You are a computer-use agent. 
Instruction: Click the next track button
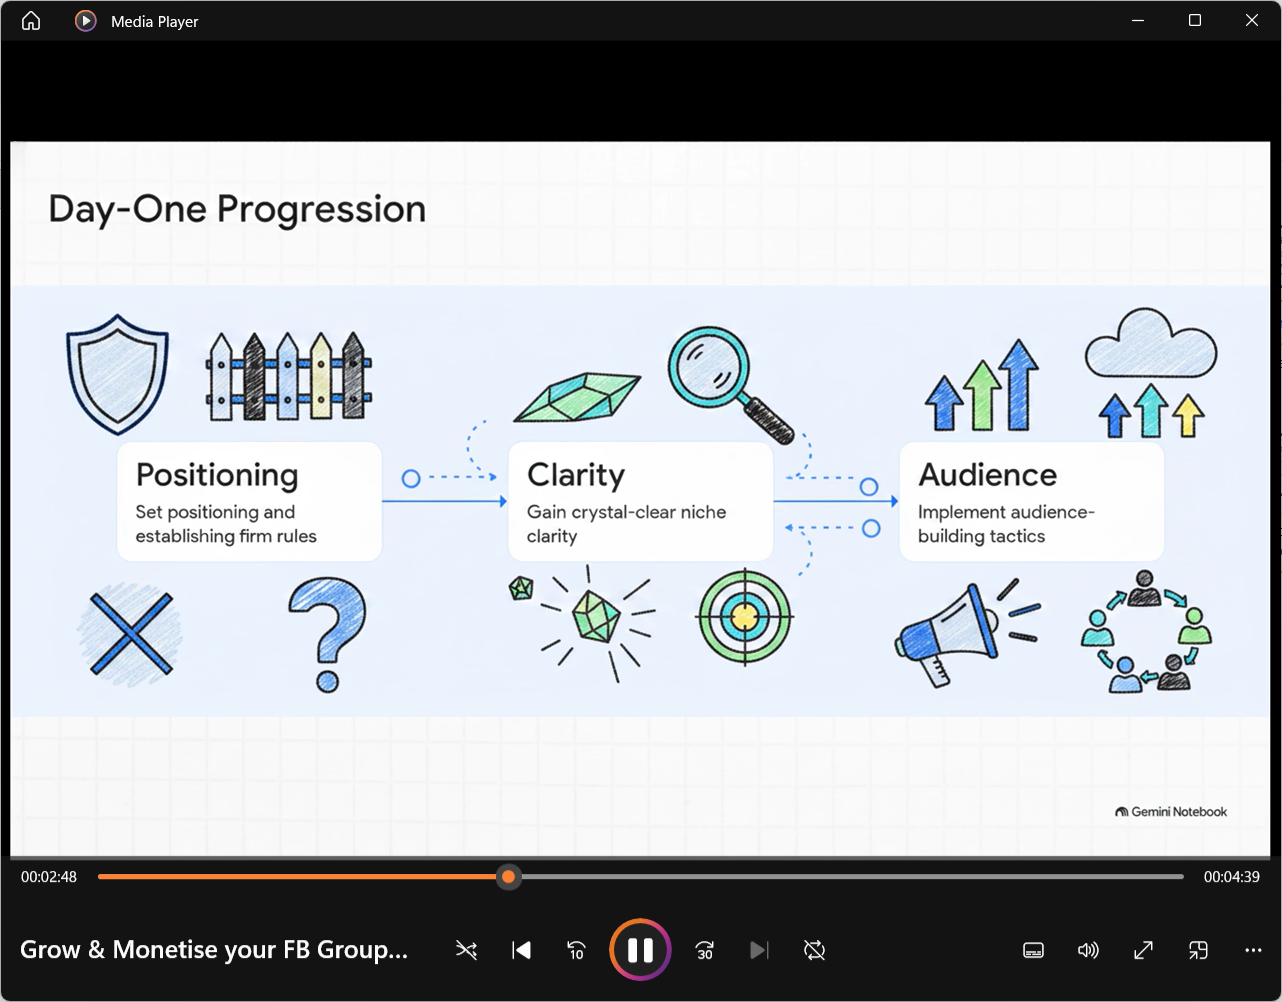click(760, 950)
